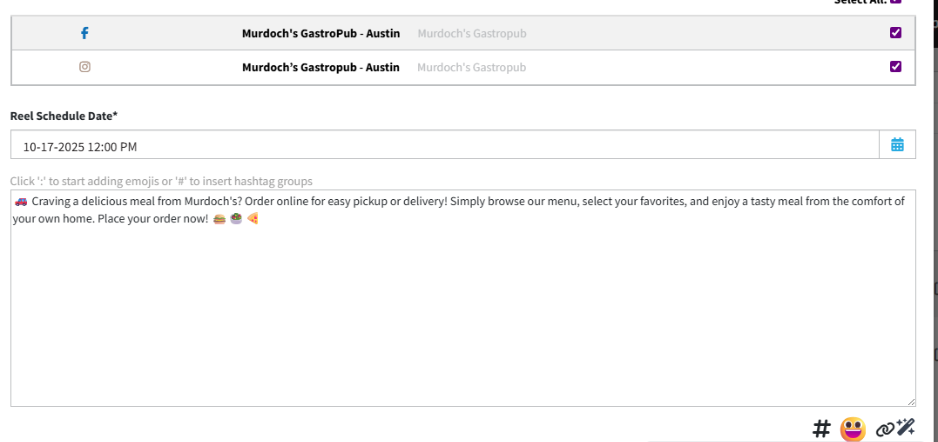Uncheck the Facebook account checkbox
This screenshot has width=938, height=442.
point(895,33)
